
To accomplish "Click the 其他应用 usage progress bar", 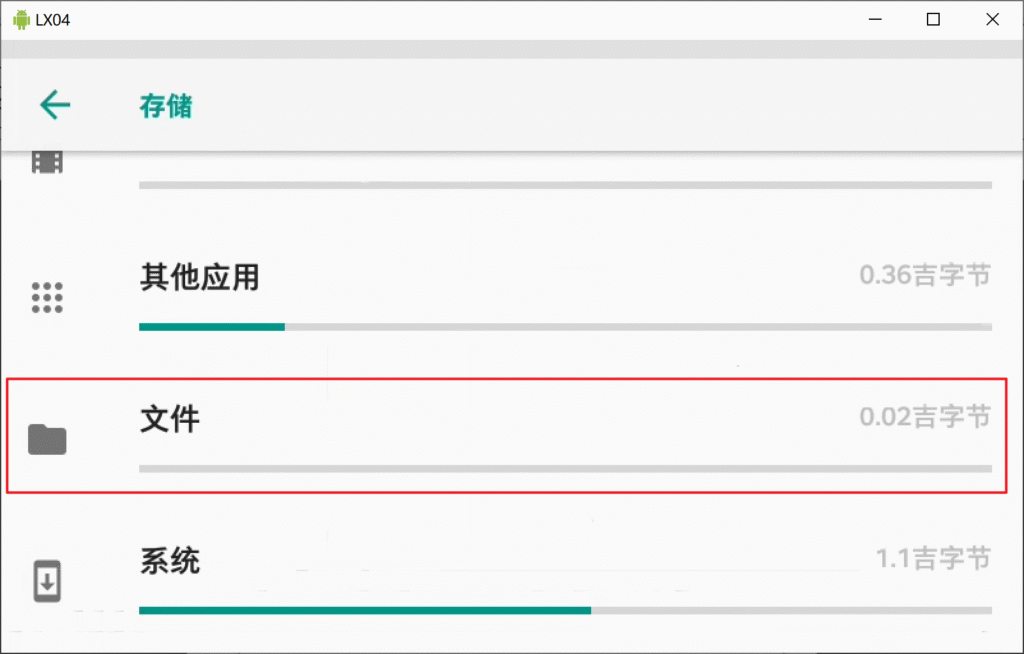I will tap(566, 327).
